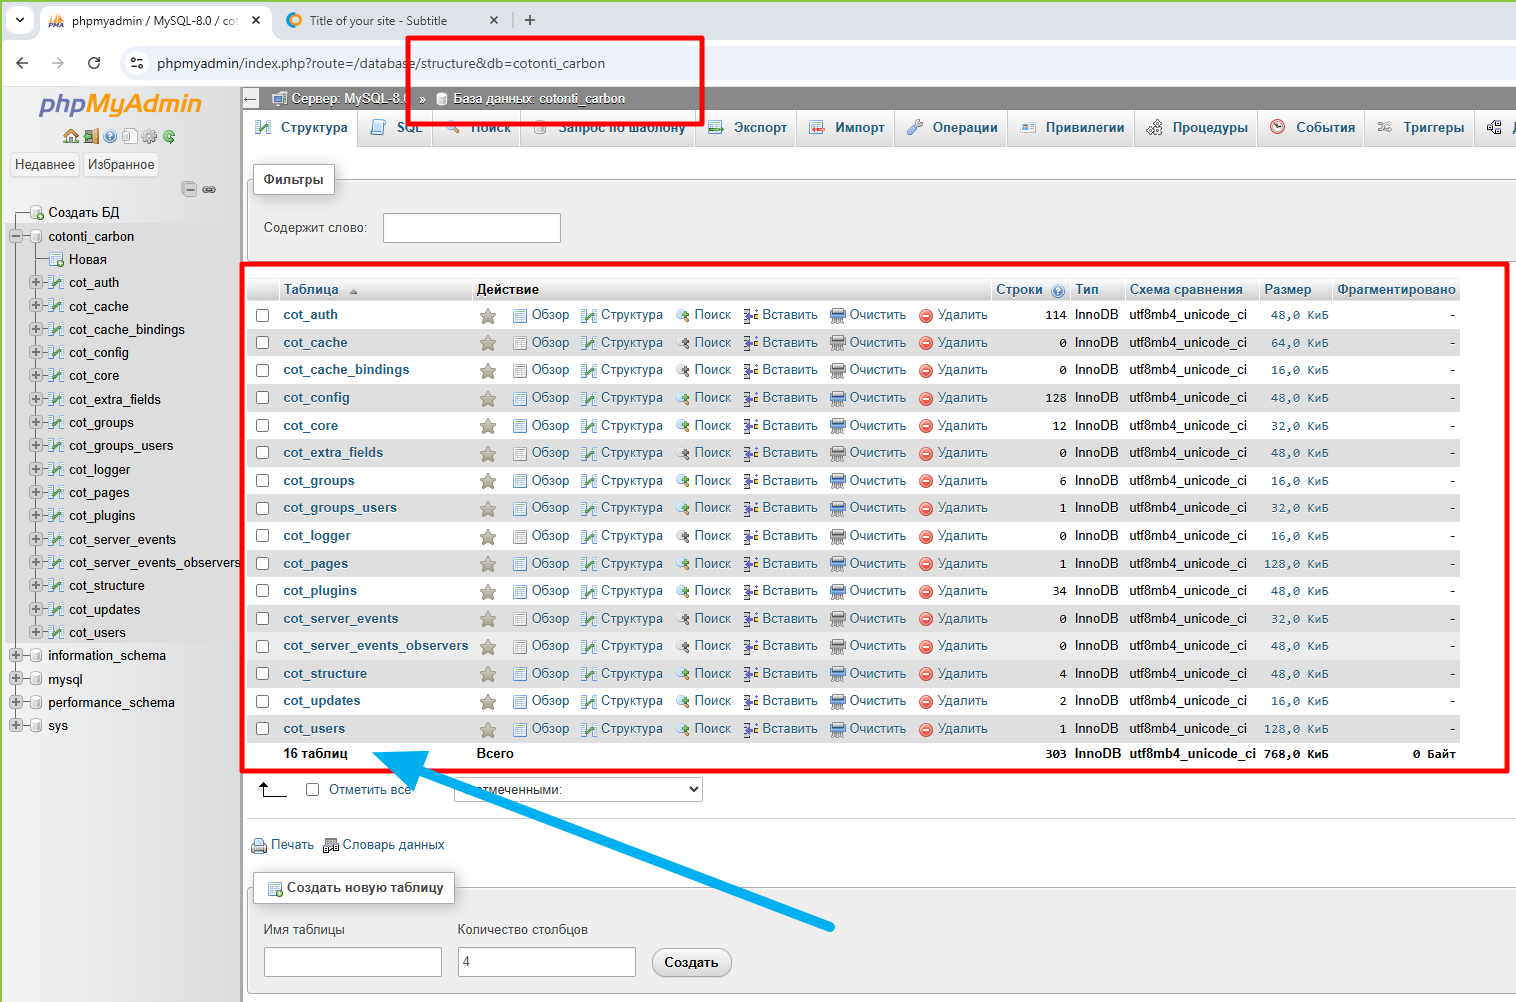Screen dimensions: 1516x1002
Task: Click Удалить in the cot_logger row
Action: point(954,536)
